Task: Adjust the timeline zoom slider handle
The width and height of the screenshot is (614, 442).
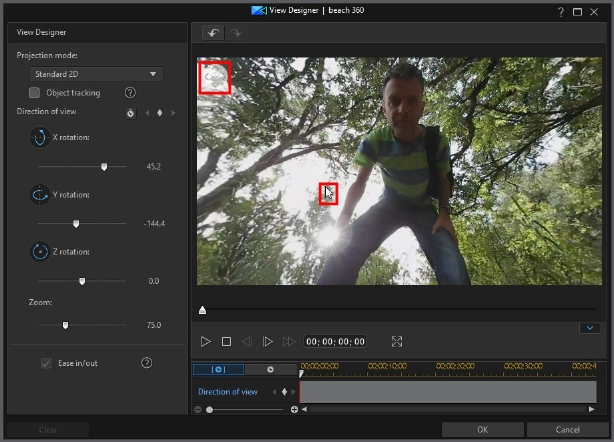Action: [x=209, y=410]
